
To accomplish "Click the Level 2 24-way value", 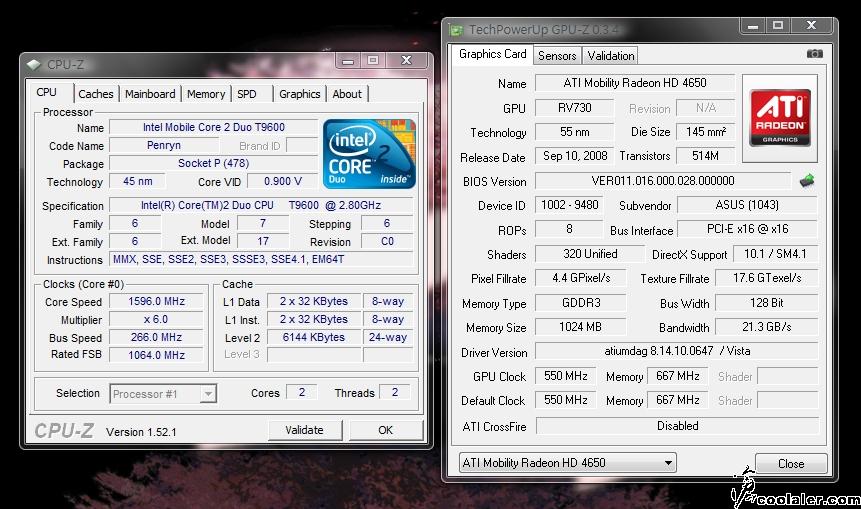I will [x=388, y=337].
